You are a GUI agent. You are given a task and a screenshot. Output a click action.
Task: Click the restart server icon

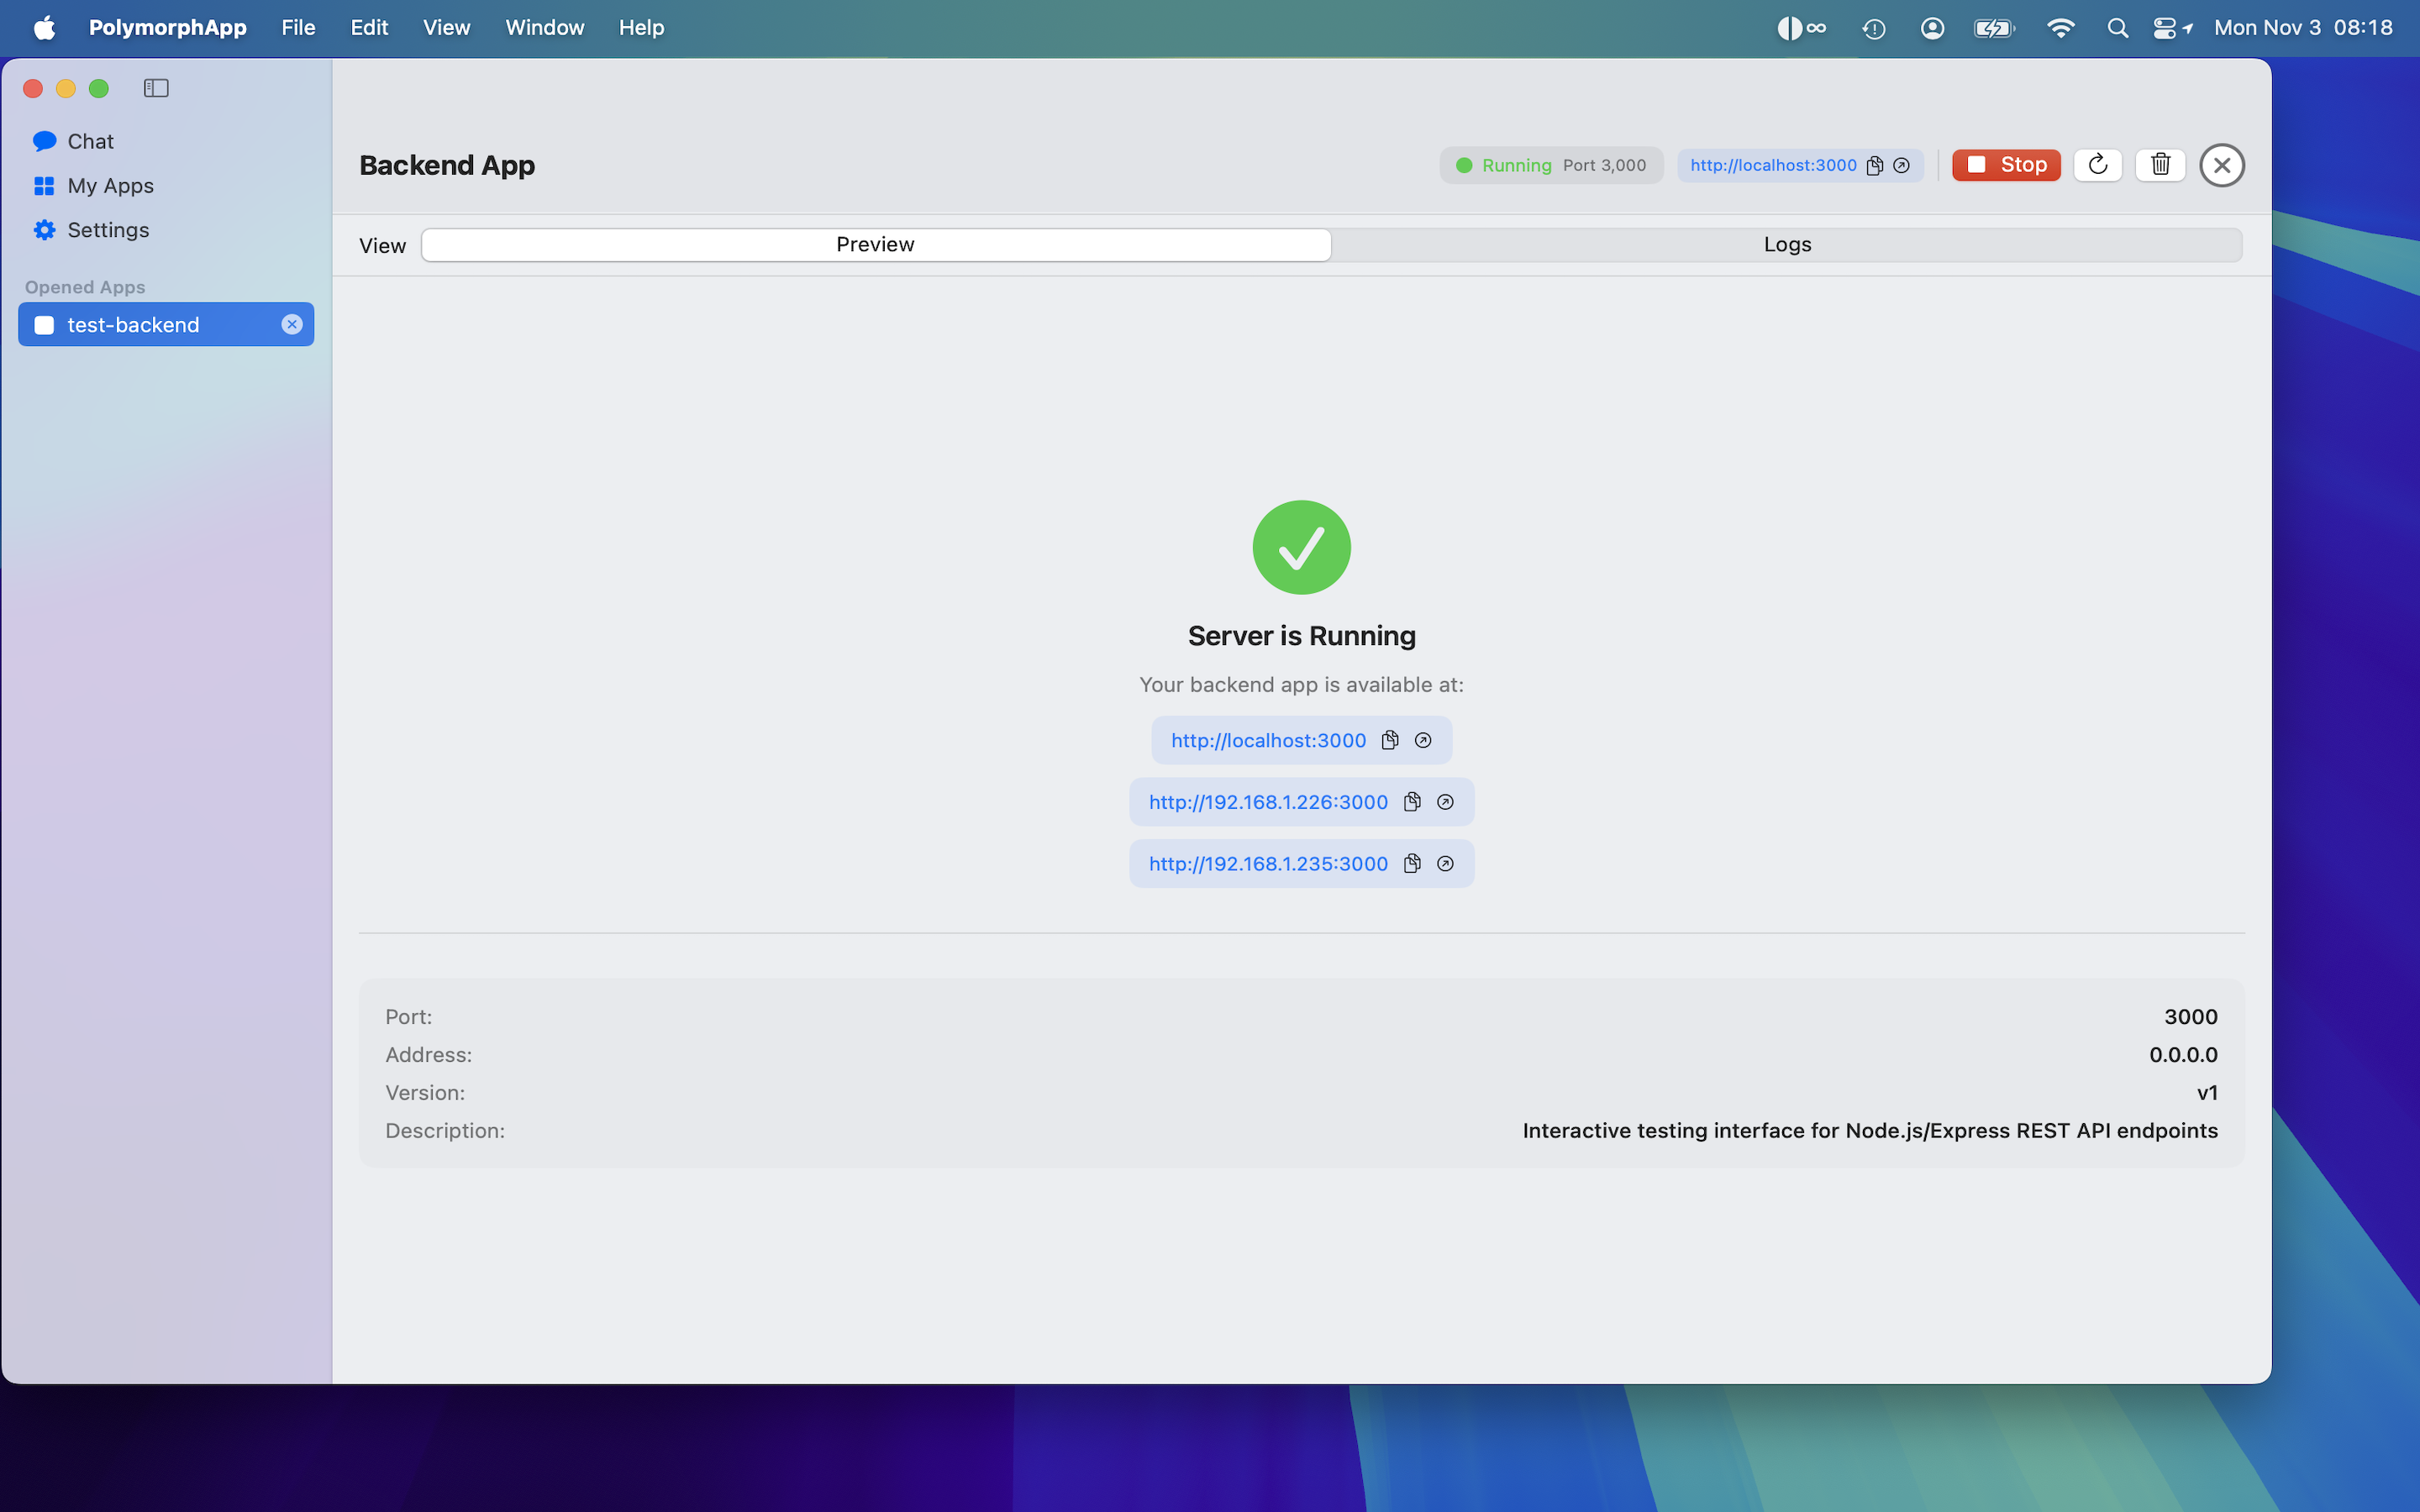point(2097,165)
